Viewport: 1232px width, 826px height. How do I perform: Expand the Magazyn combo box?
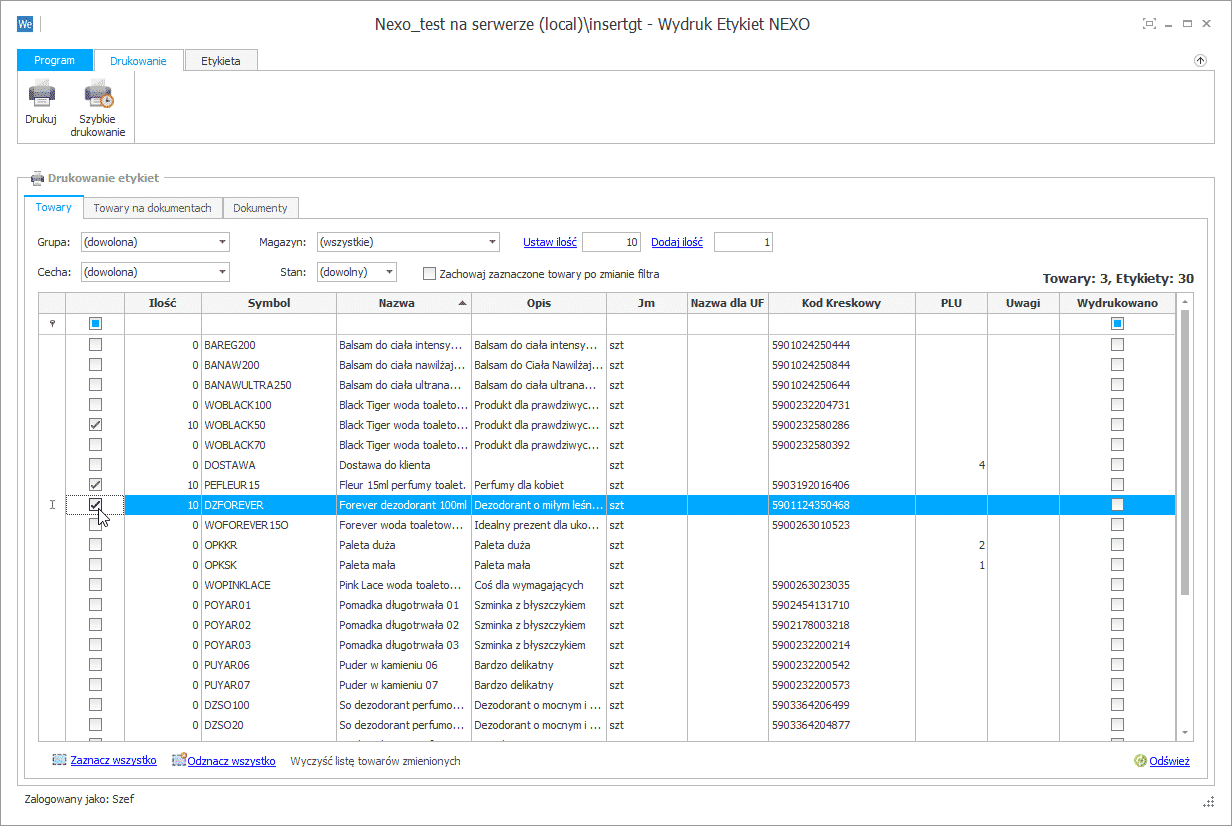coord(492,242)
